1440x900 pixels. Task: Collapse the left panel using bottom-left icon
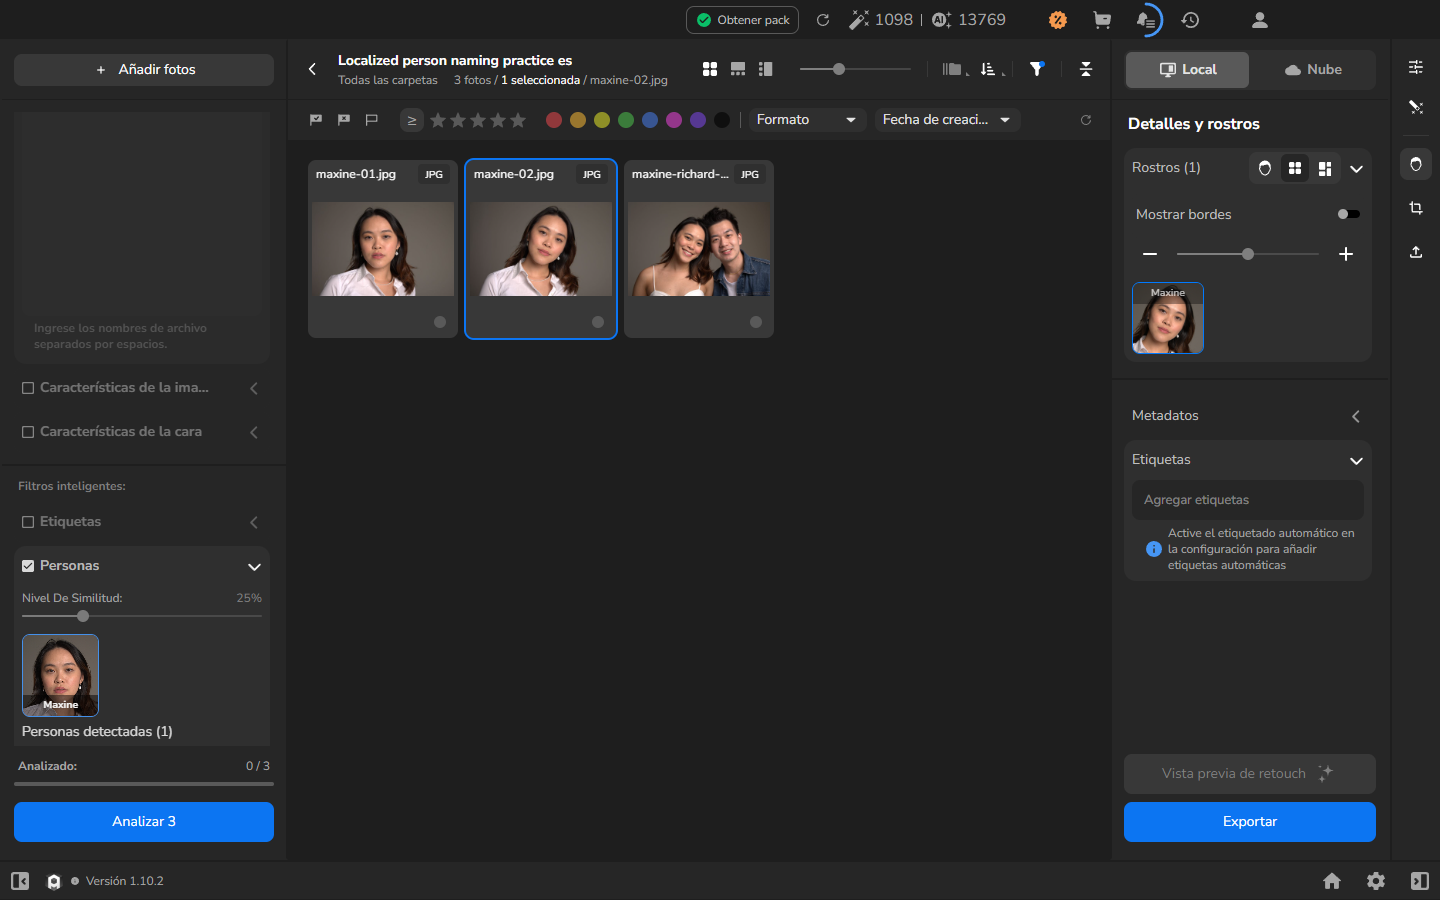pyautogui.click(x=20, y=881)
